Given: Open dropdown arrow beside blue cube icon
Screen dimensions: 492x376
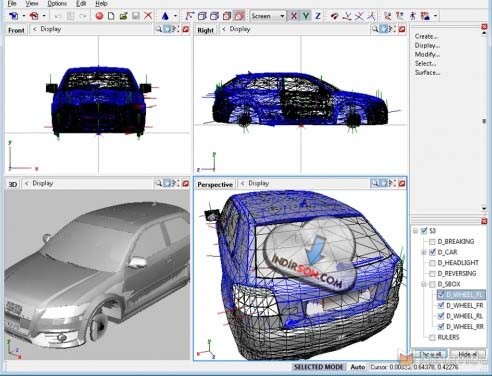Looking at the screenshot, I should (24, 16).
